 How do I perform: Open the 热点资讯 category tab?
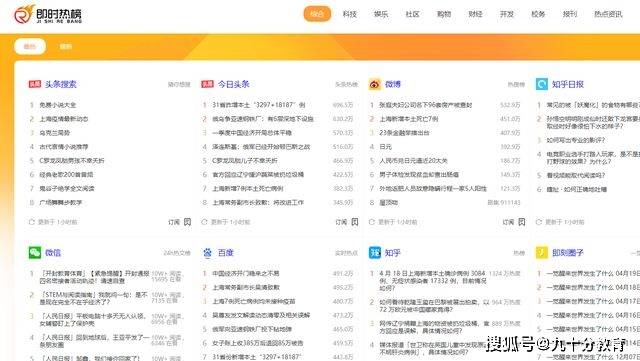(x=608, y=14)
